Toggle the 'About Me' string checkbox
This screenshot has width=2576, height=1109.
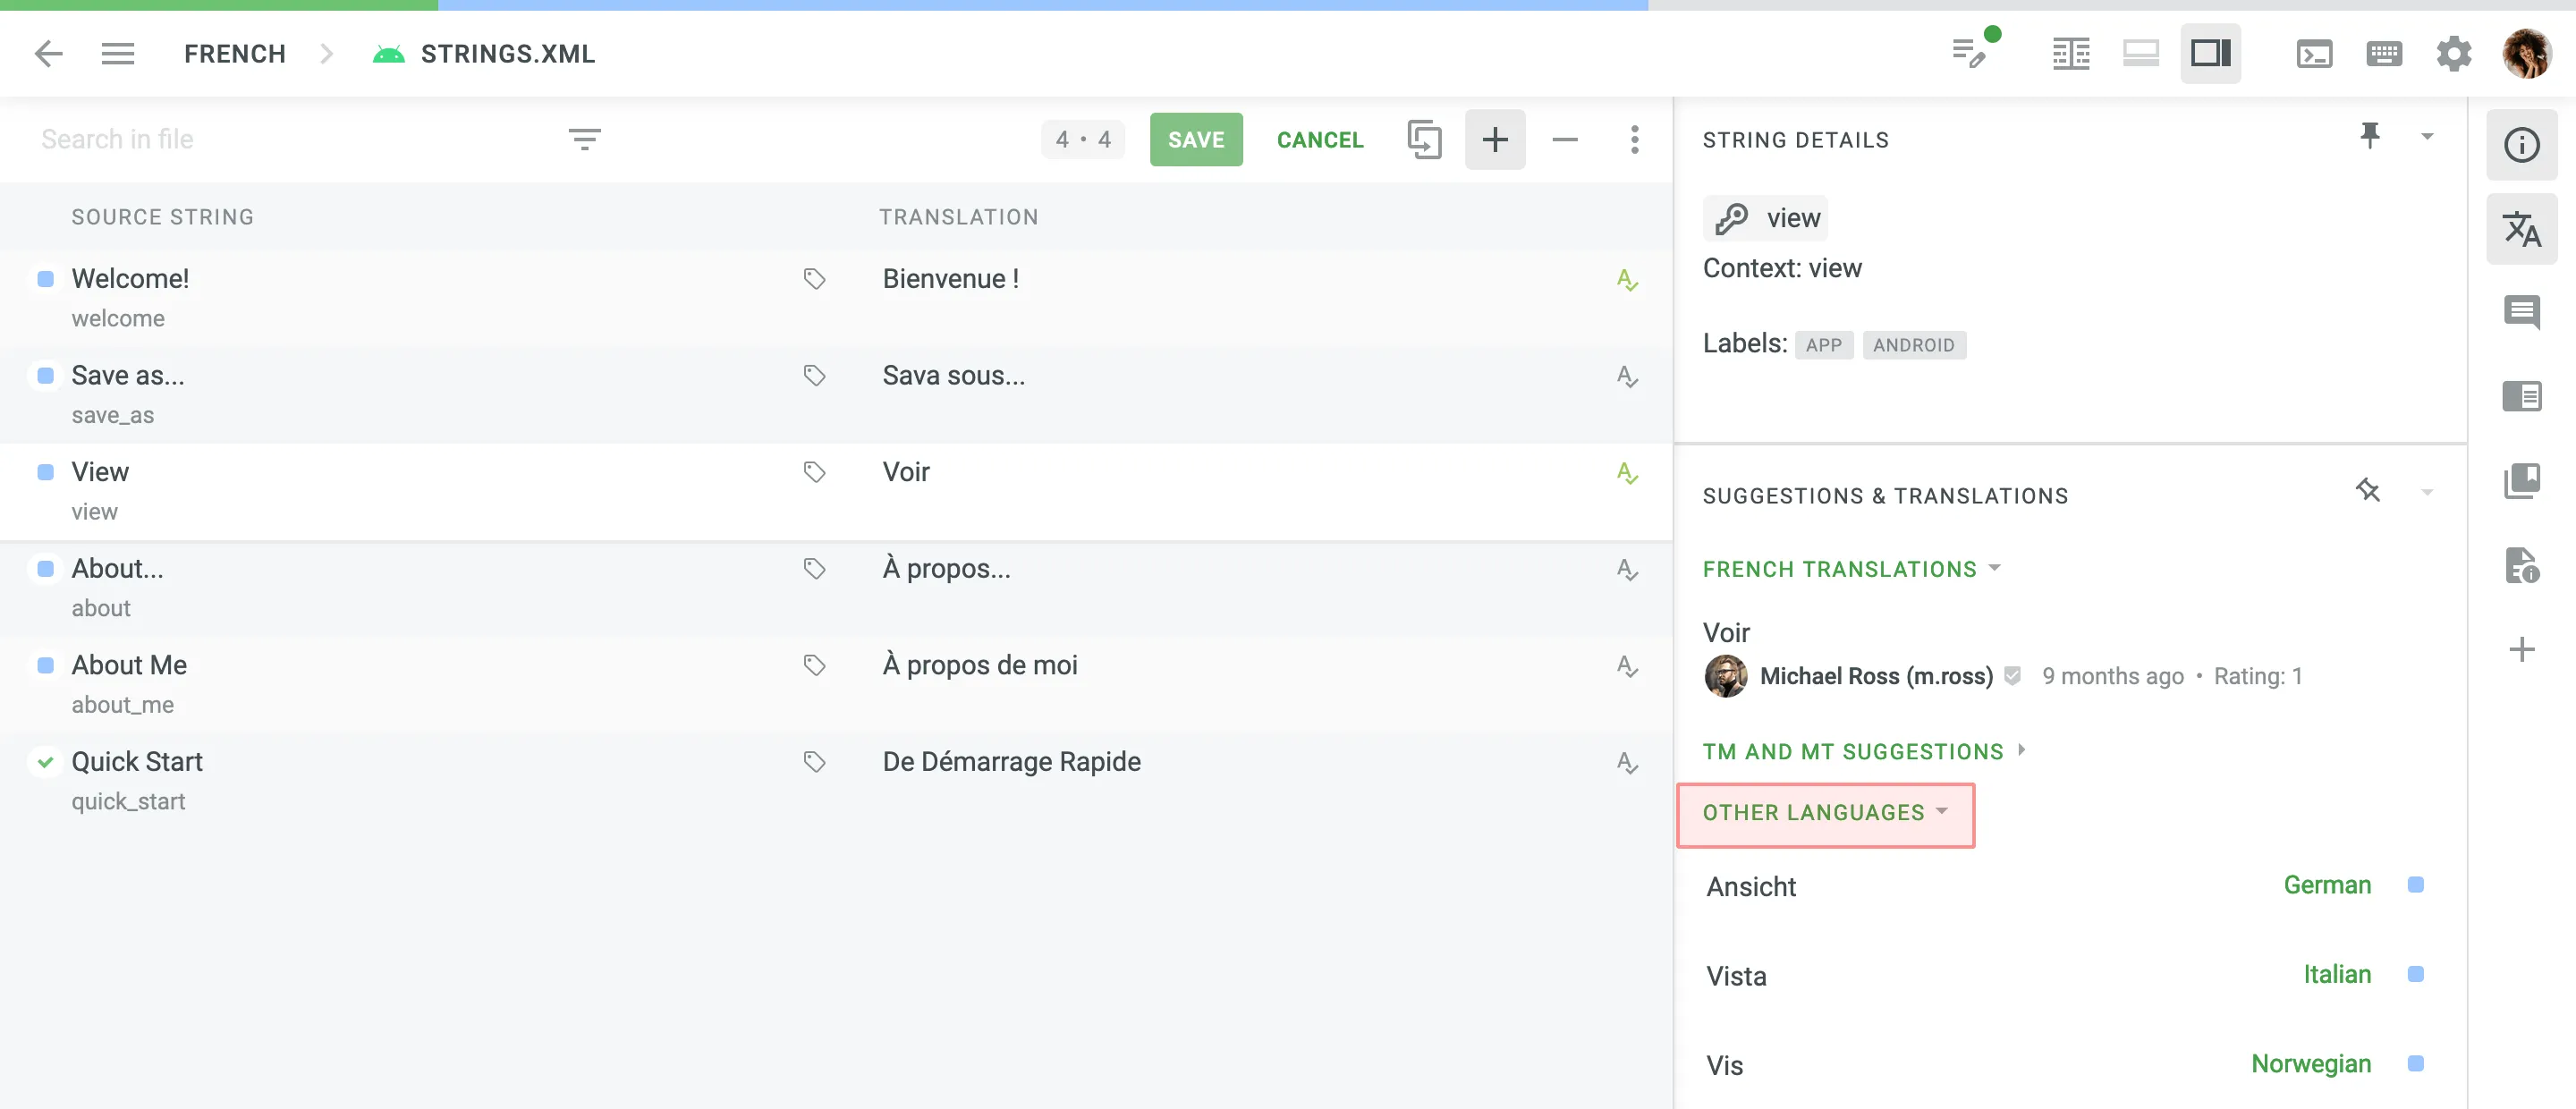tap(45, 664)
